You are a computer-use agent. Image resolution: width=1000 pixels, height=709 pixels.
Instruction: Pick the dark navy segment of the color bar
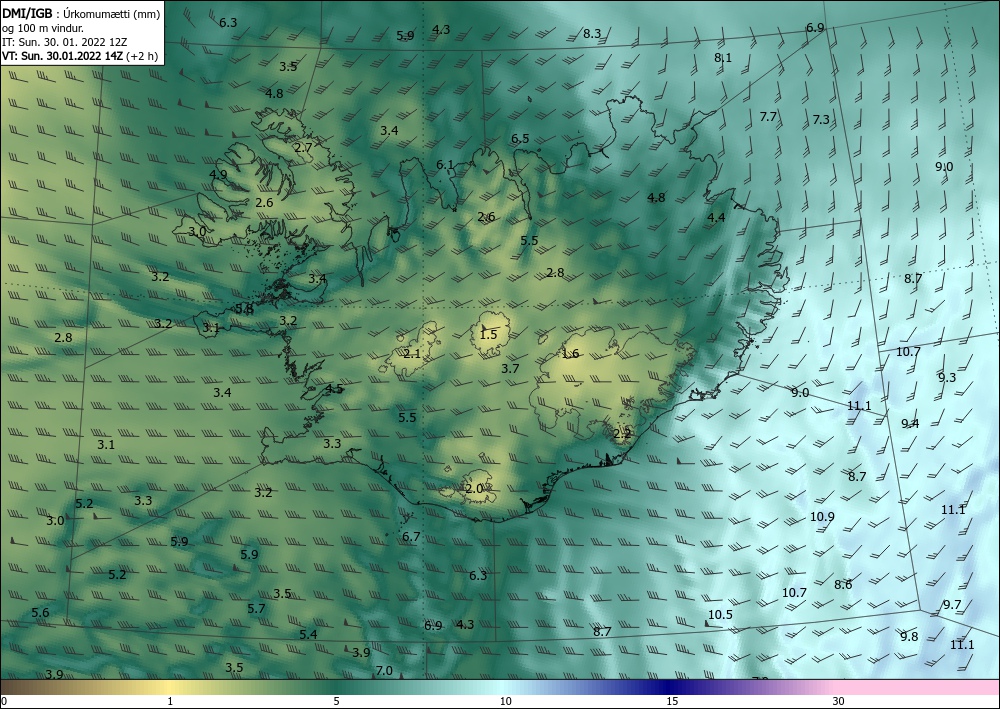(670, 687)
